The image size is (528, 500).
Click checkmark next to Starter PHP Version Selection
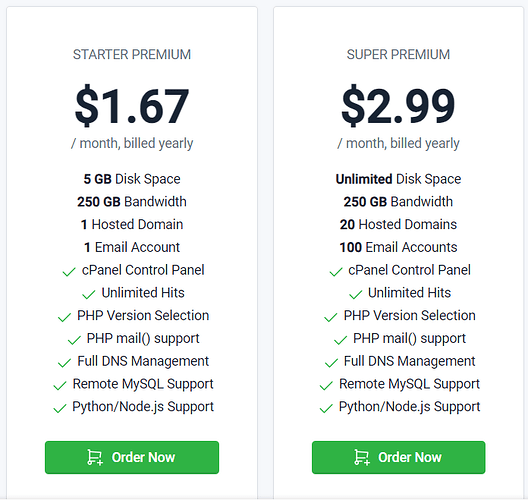(x=64, y=317)
